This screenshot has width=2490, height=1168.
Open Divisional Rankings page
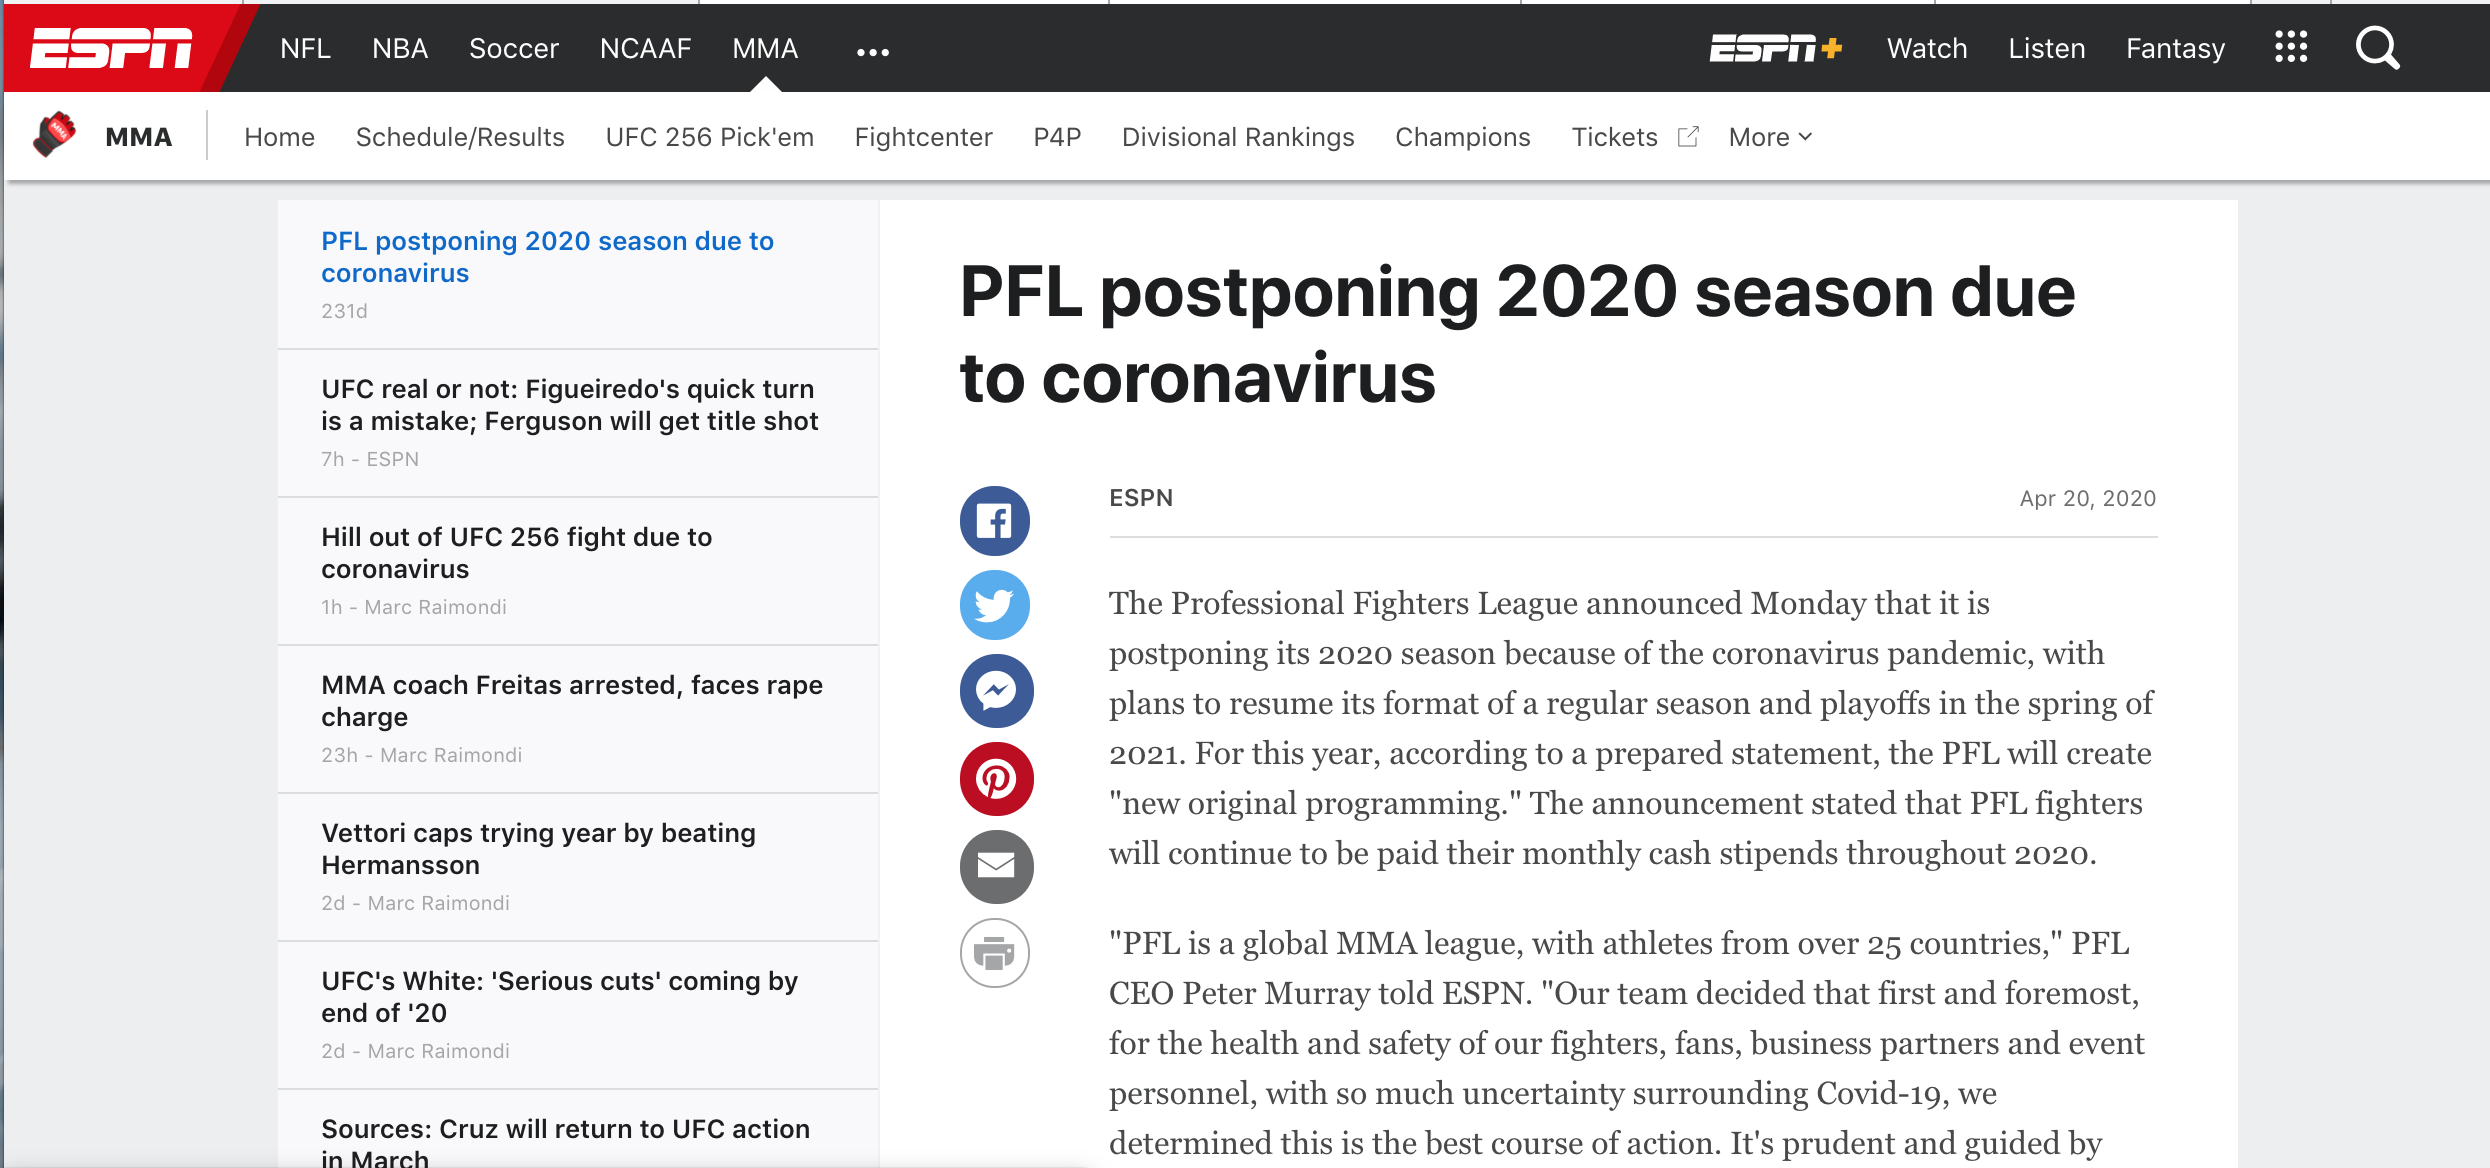[1238, 137]
